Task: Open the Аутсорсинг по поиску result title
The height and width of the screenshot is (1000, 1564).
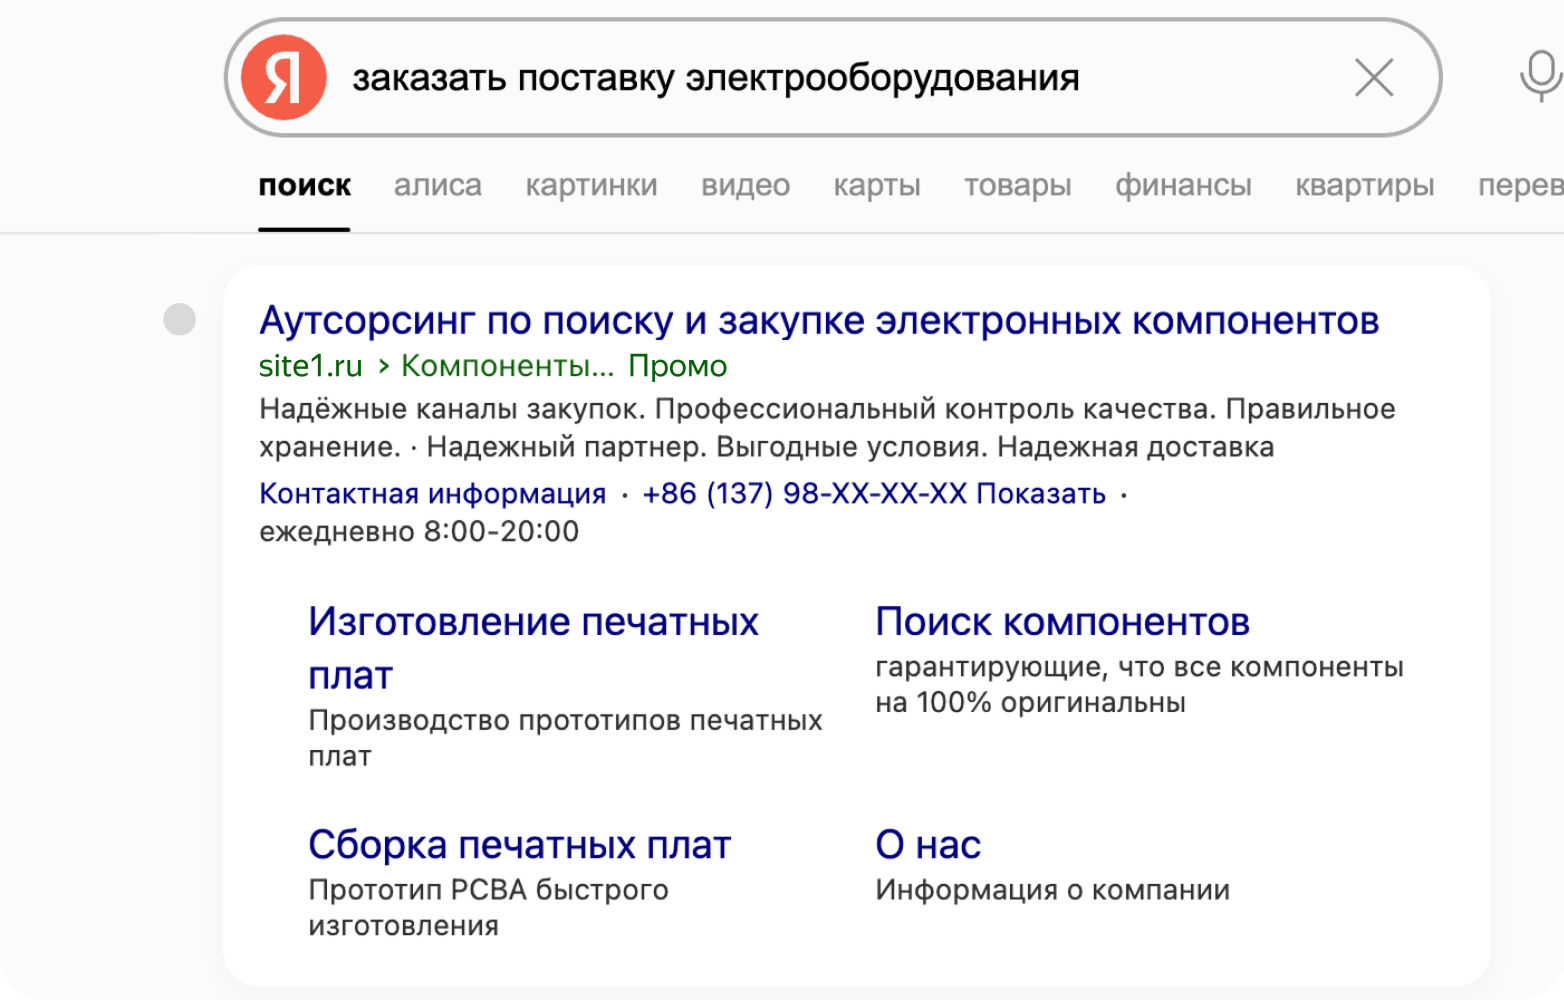Action: [818, 321]
